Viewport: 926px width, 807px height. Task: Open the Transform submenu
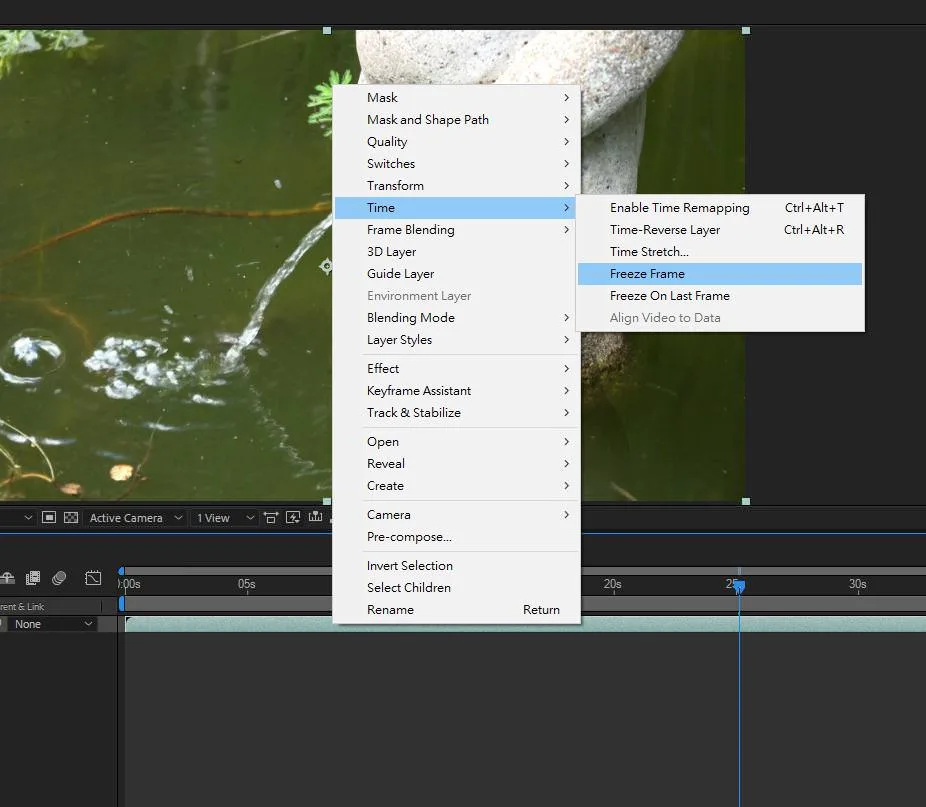457,186
